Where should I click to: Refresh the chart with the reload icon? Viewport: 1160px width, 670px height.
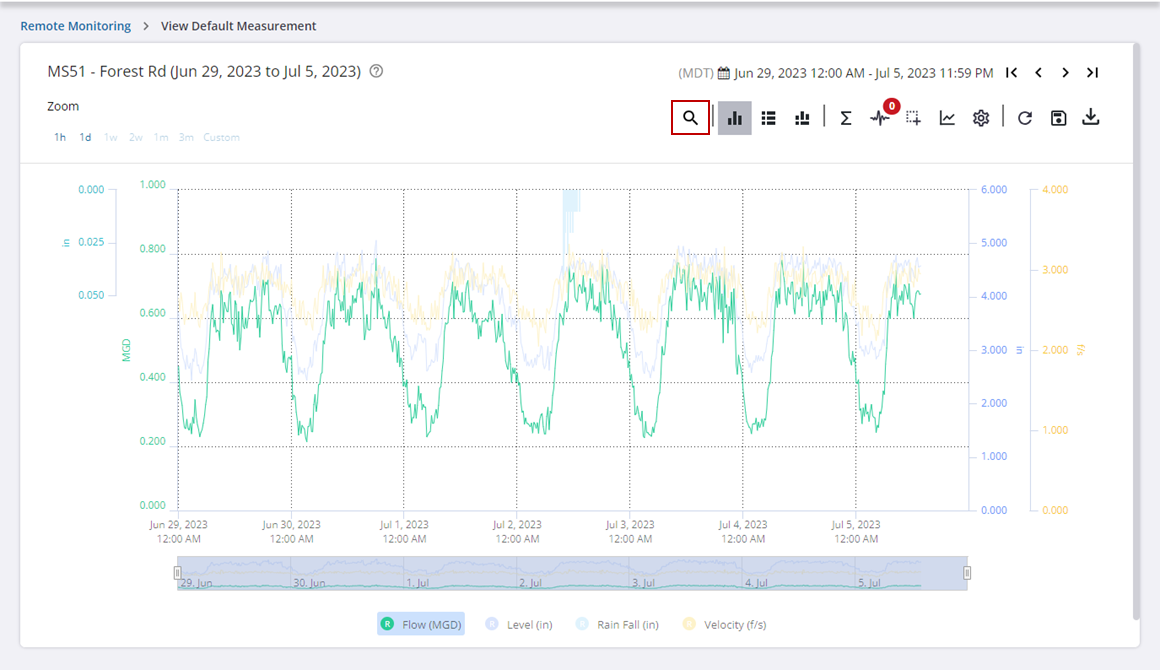(1025, 118)
